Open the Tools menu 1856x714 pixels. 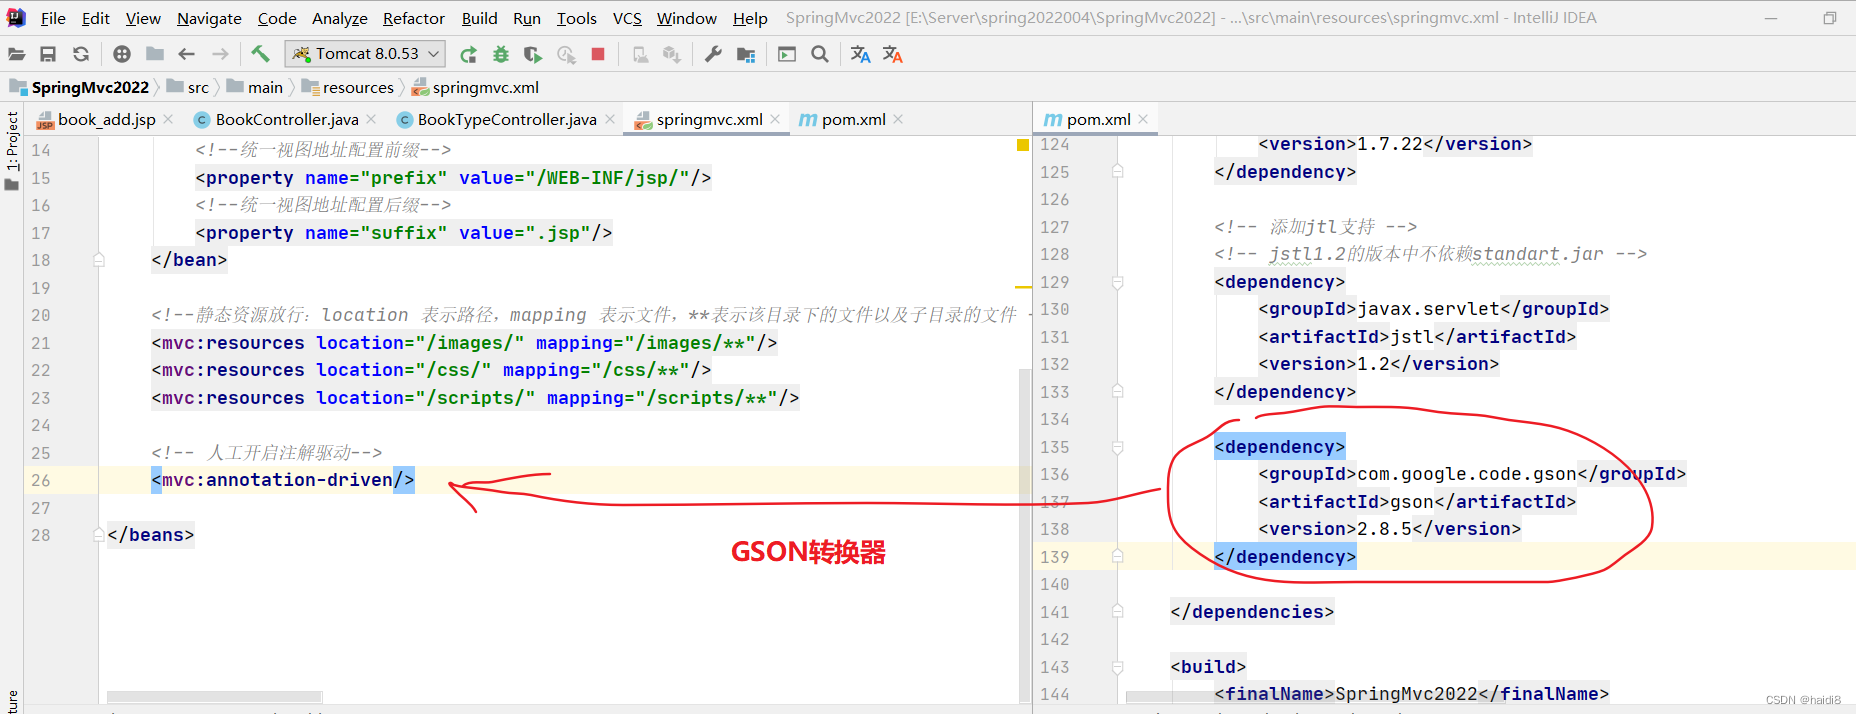click(577, 18)
